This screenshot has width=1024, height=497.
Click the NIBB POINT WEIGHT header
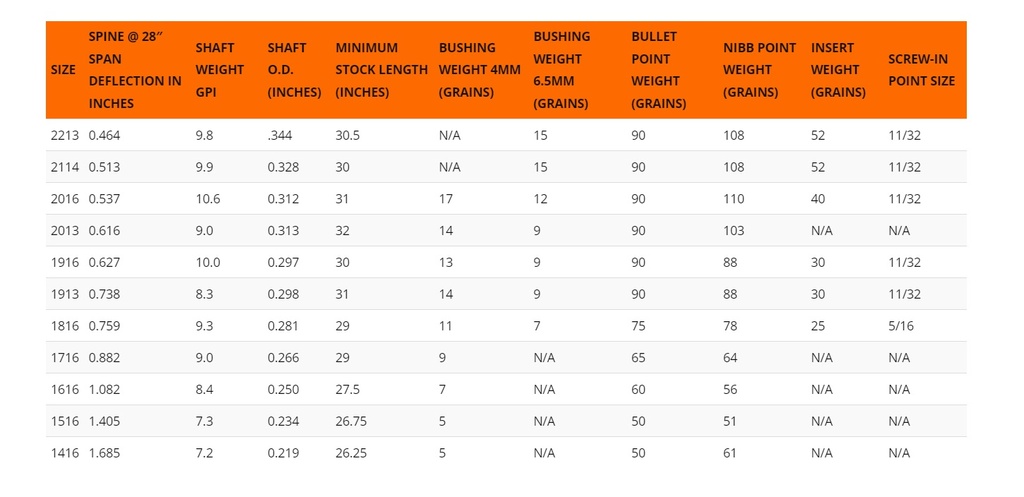[760, 70]
